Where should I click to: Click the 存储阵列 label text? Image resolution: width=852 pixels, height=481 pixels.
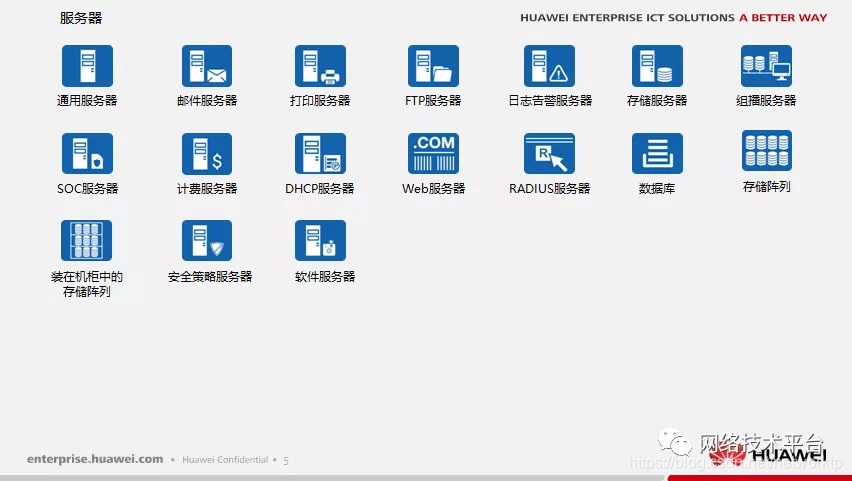(x=766, y=186)
